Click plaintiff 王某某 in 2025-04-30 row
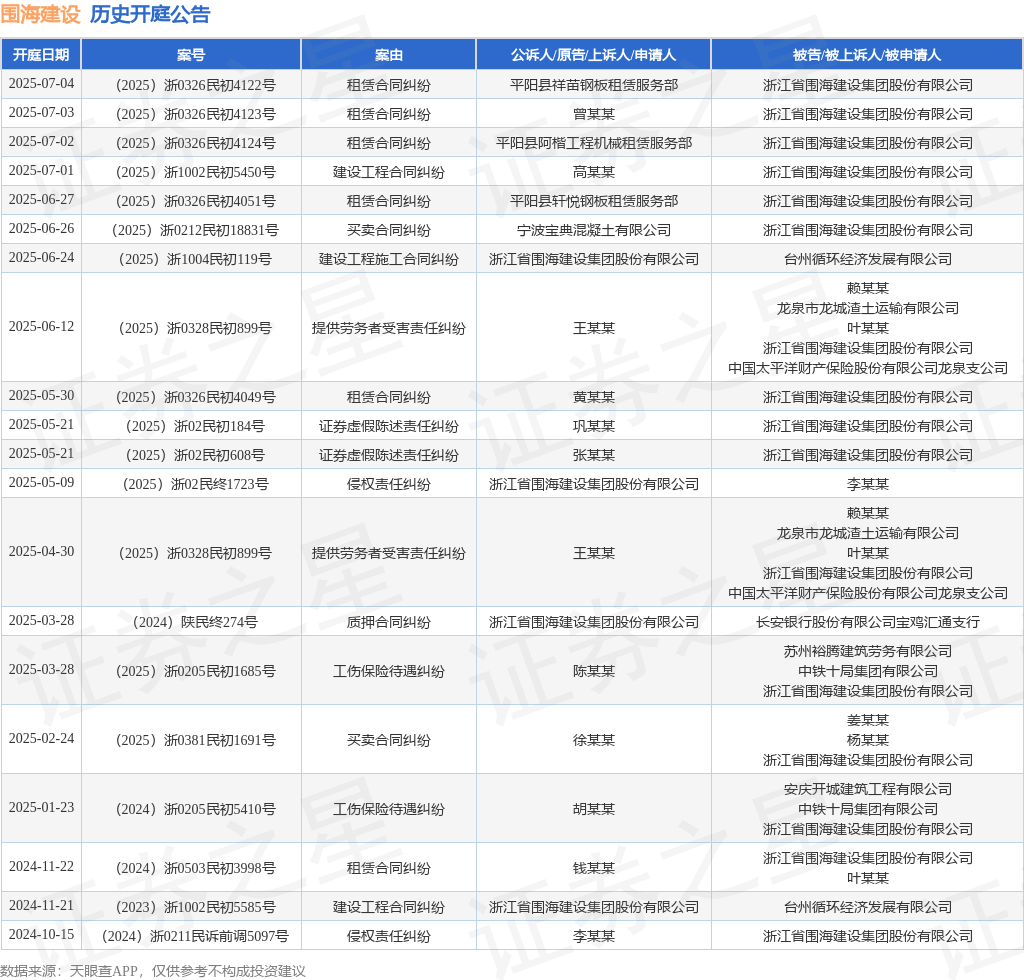The width and height of the screenshot is (1024, 980). pyautogui.click(x=594, y=553)
